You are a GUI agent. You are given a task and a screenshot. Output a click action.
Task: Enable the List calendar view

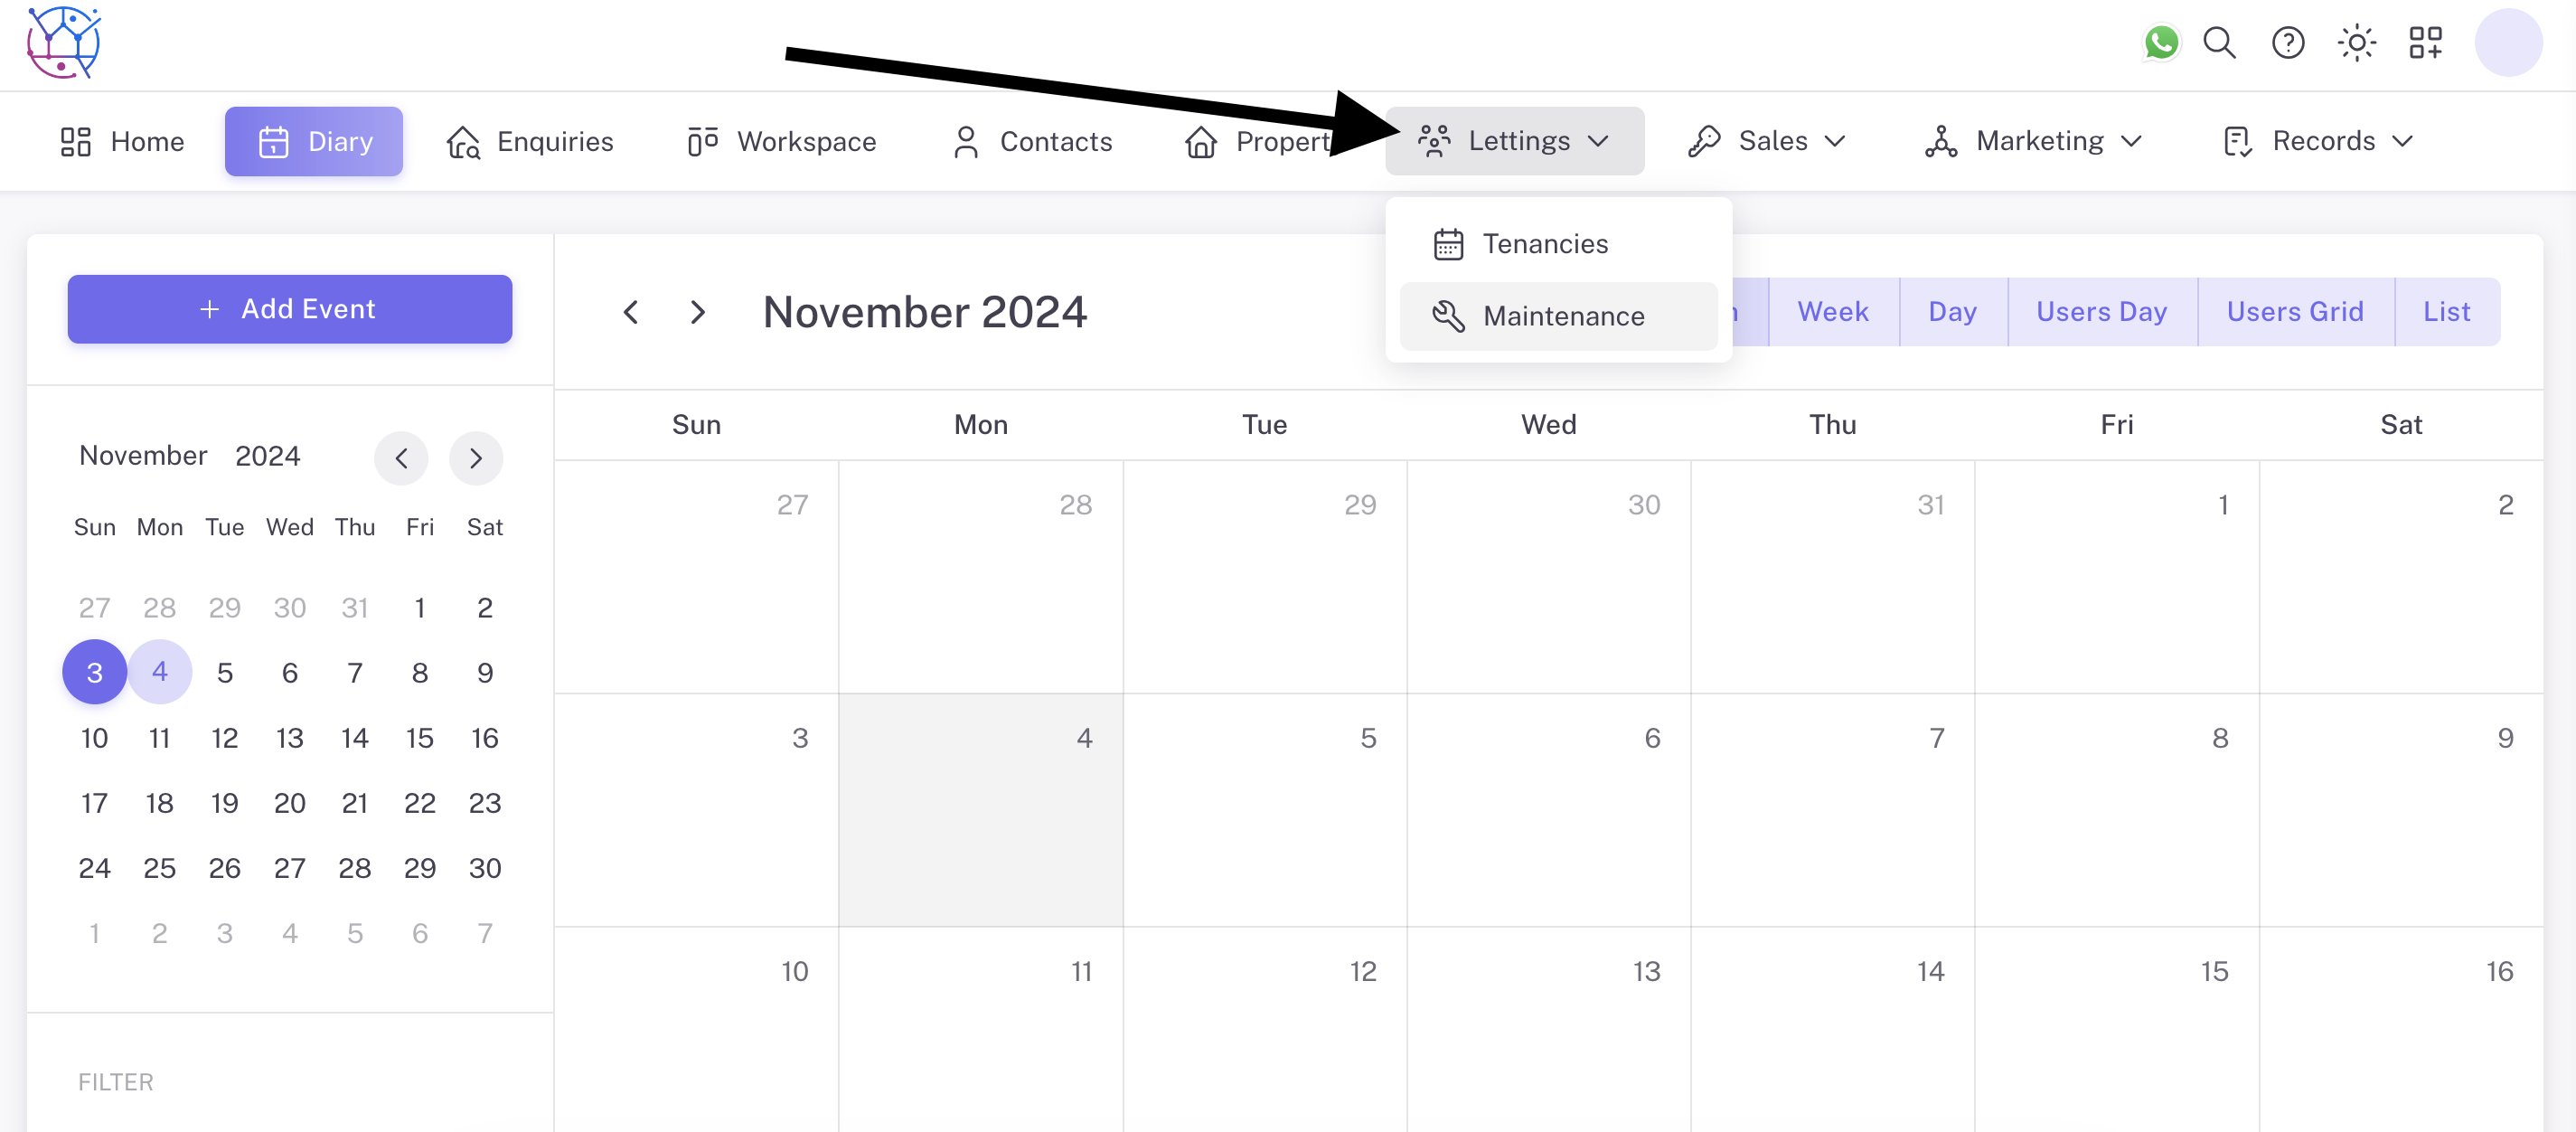[x=2446, y=311]
